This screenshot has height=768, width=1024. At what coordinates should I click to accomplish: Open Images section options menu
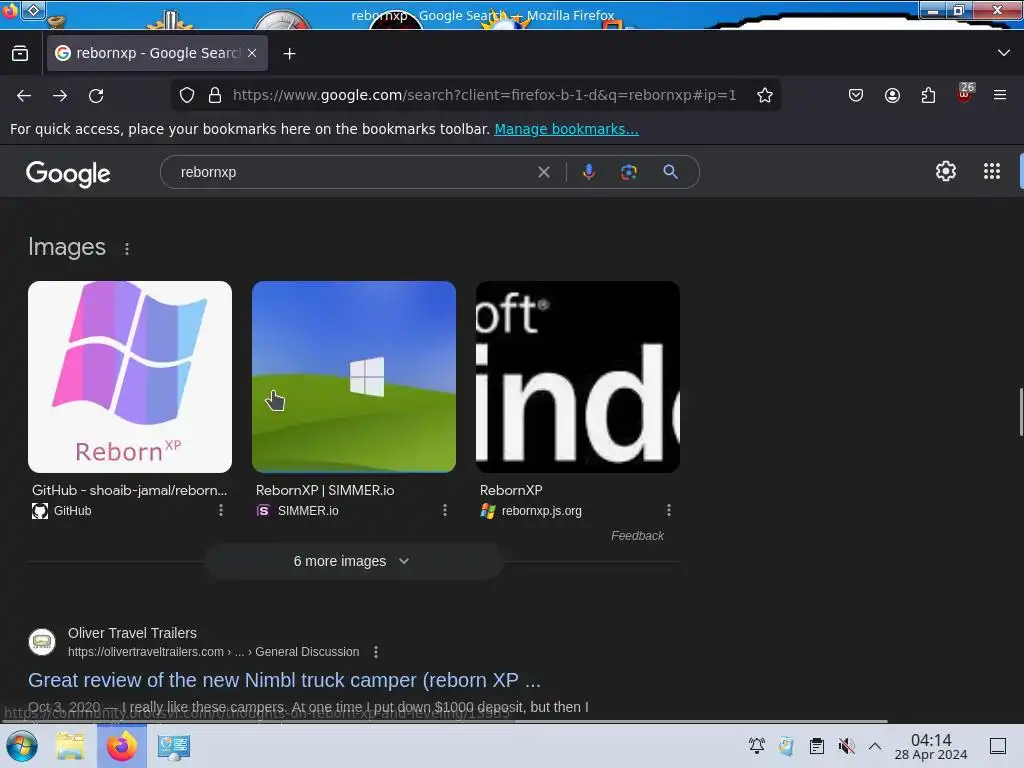tap(127, 249)
